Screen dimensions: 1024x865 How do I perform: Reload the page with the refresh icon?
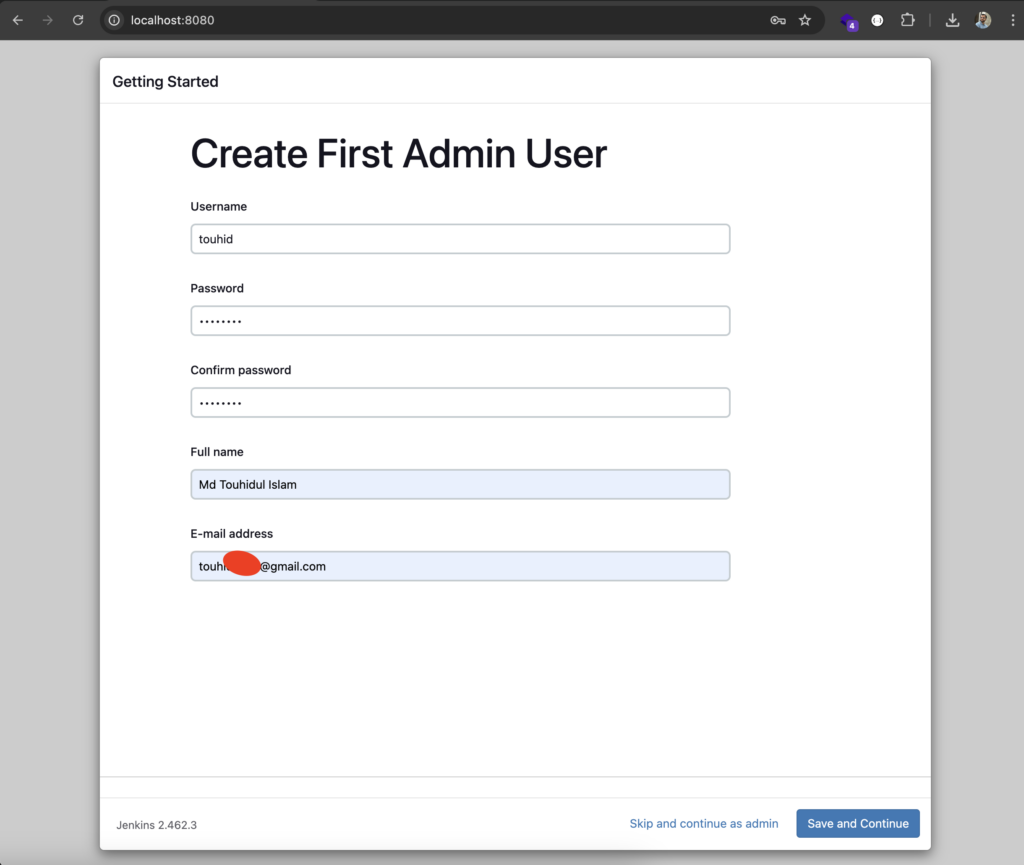point(78,20)
